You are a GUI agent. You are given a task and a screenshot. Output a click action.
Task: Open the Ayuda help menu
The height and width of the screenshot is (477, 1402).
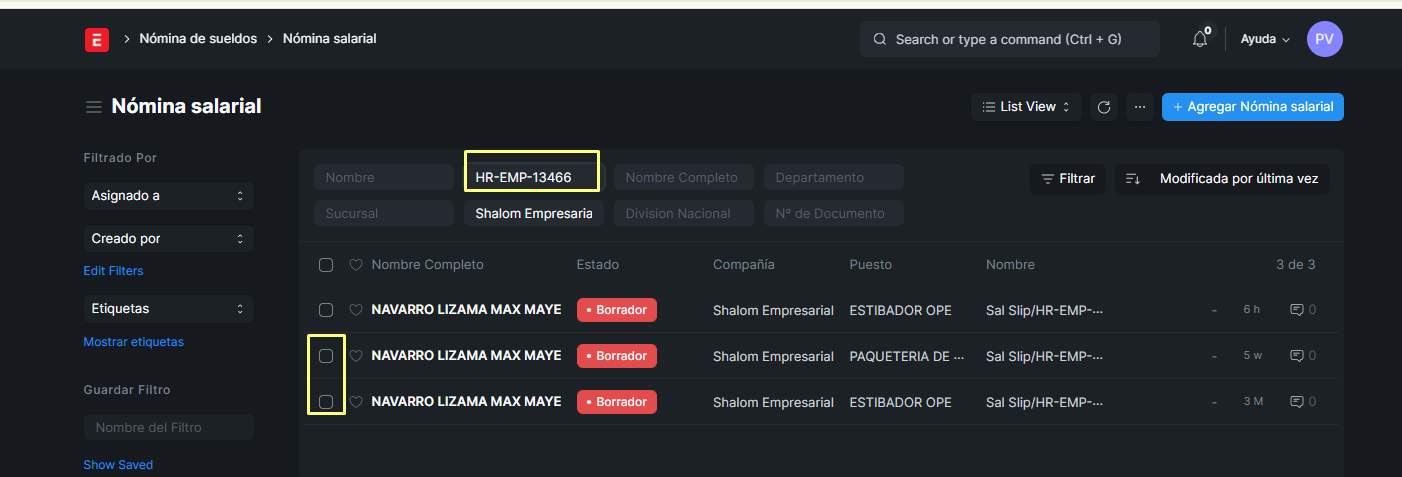point(1265,39)
